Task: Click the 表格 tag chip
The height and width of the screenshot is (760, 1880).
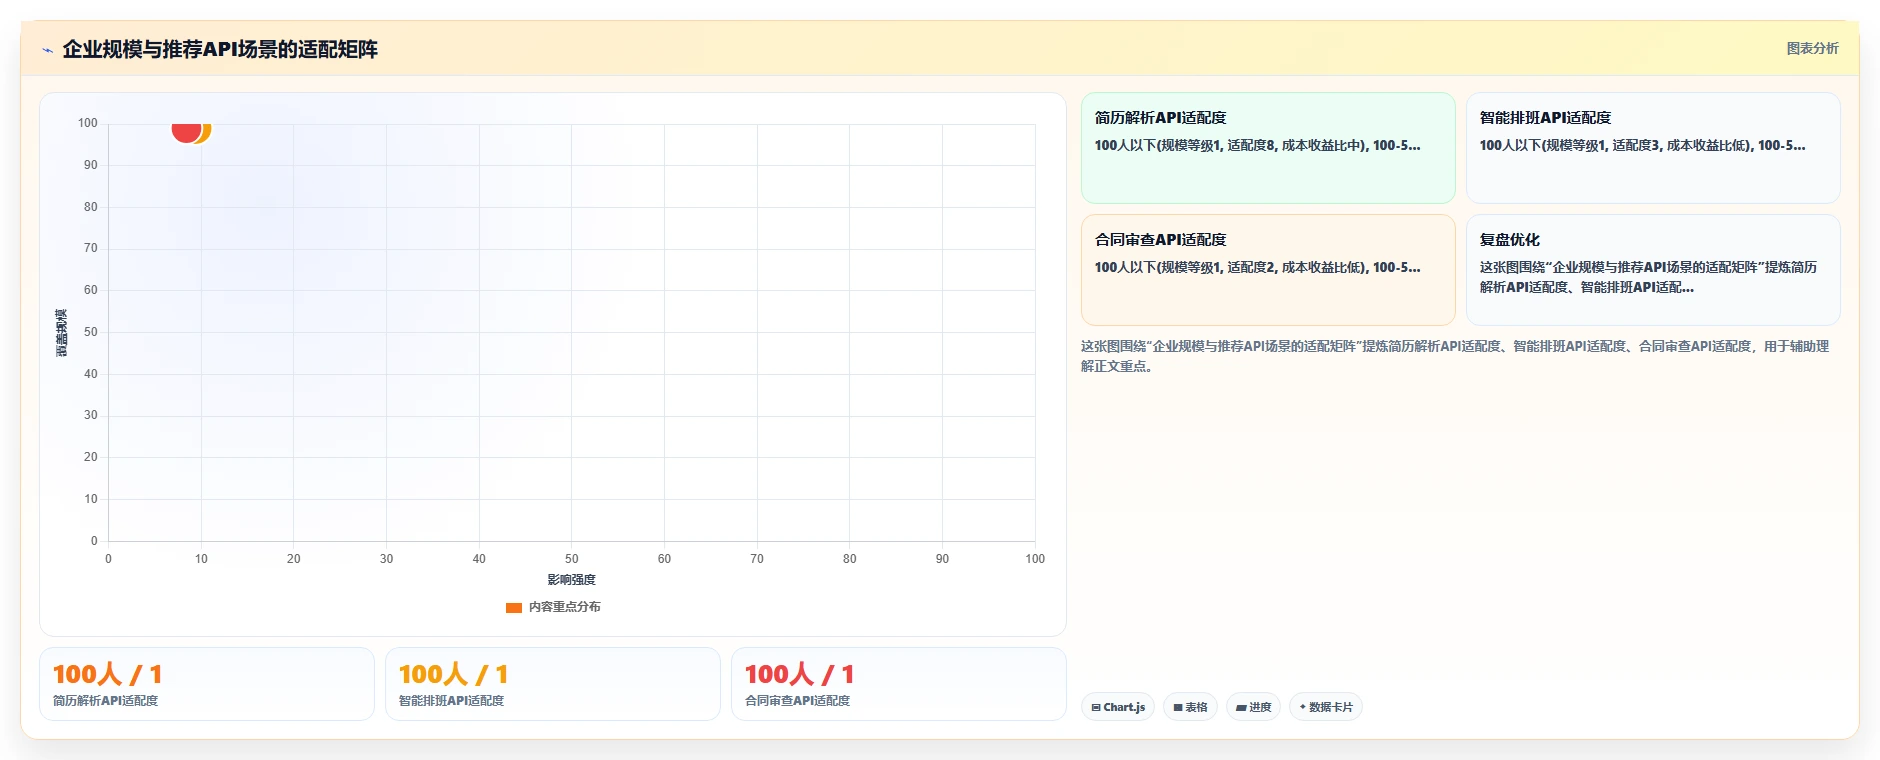Action: coord(1190,707)
